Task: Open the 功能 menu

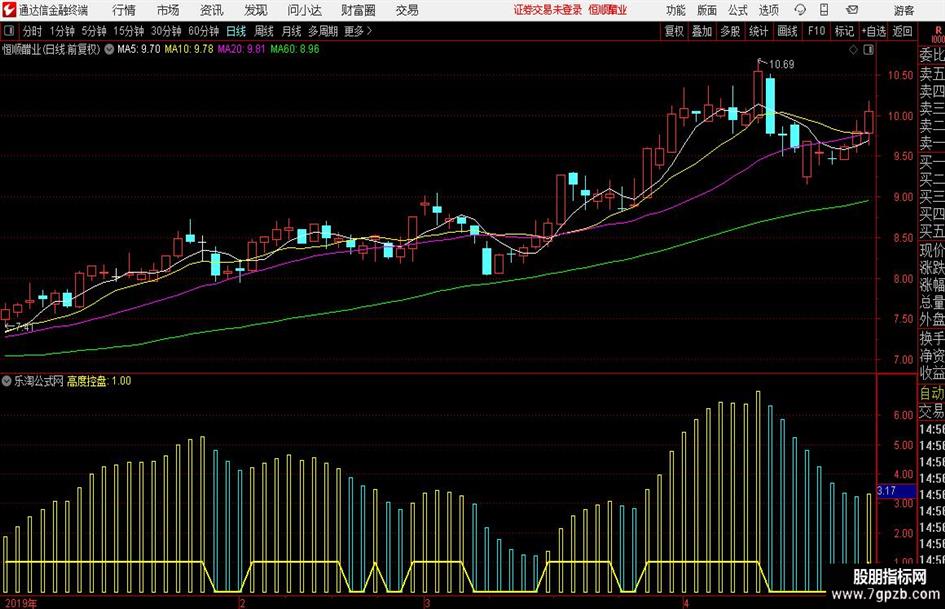Action: (676, 10)
